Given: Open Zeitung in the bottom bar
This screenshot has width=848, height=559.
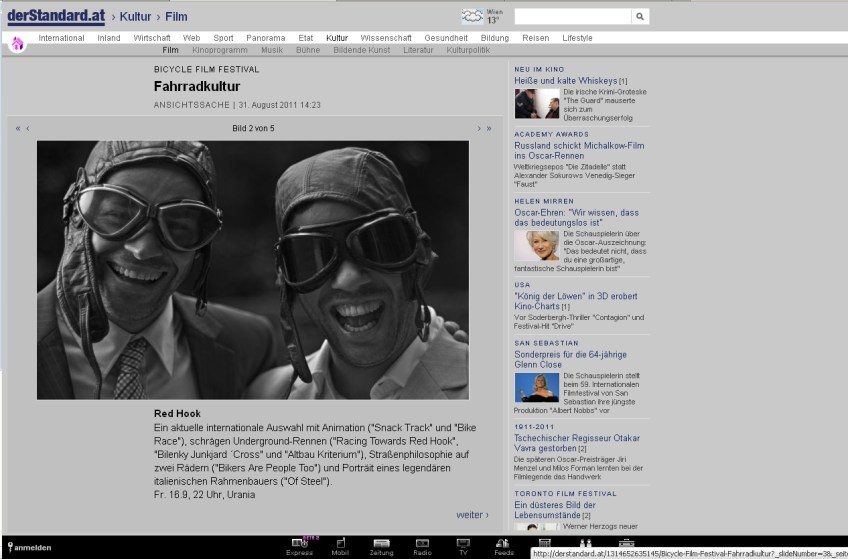Looking at the screenshot, I should [x=381, y=543].
